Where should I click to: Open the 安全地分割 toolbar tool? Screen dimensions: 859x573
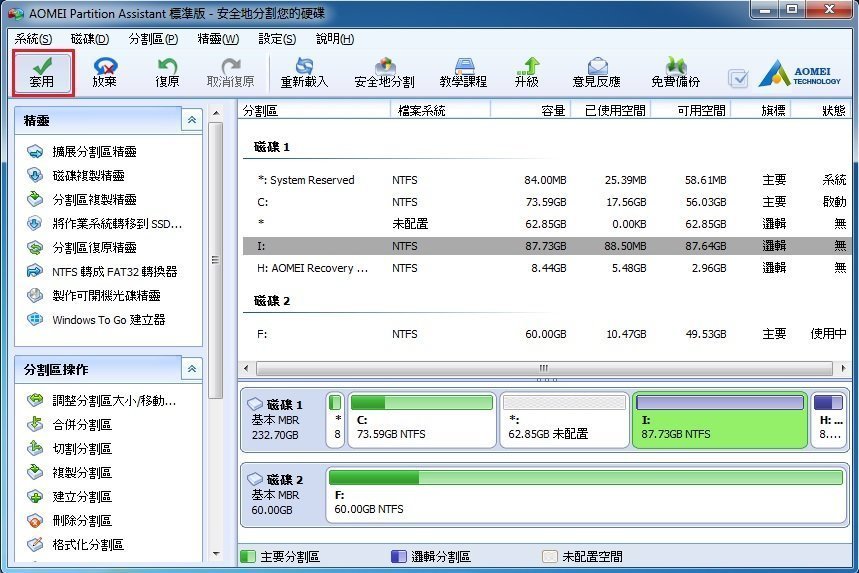pos(384,73)
